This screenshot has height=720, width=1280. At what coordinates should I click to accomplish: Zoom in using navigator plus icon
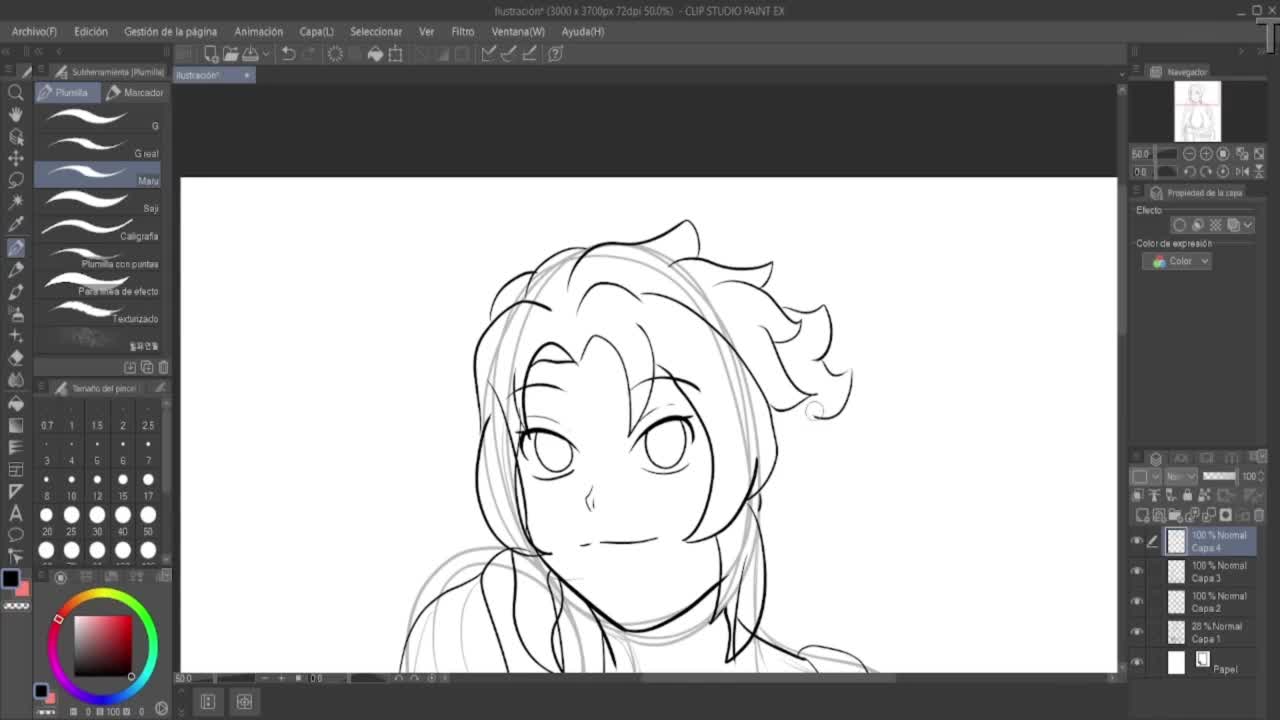[x=1206, y=154]
